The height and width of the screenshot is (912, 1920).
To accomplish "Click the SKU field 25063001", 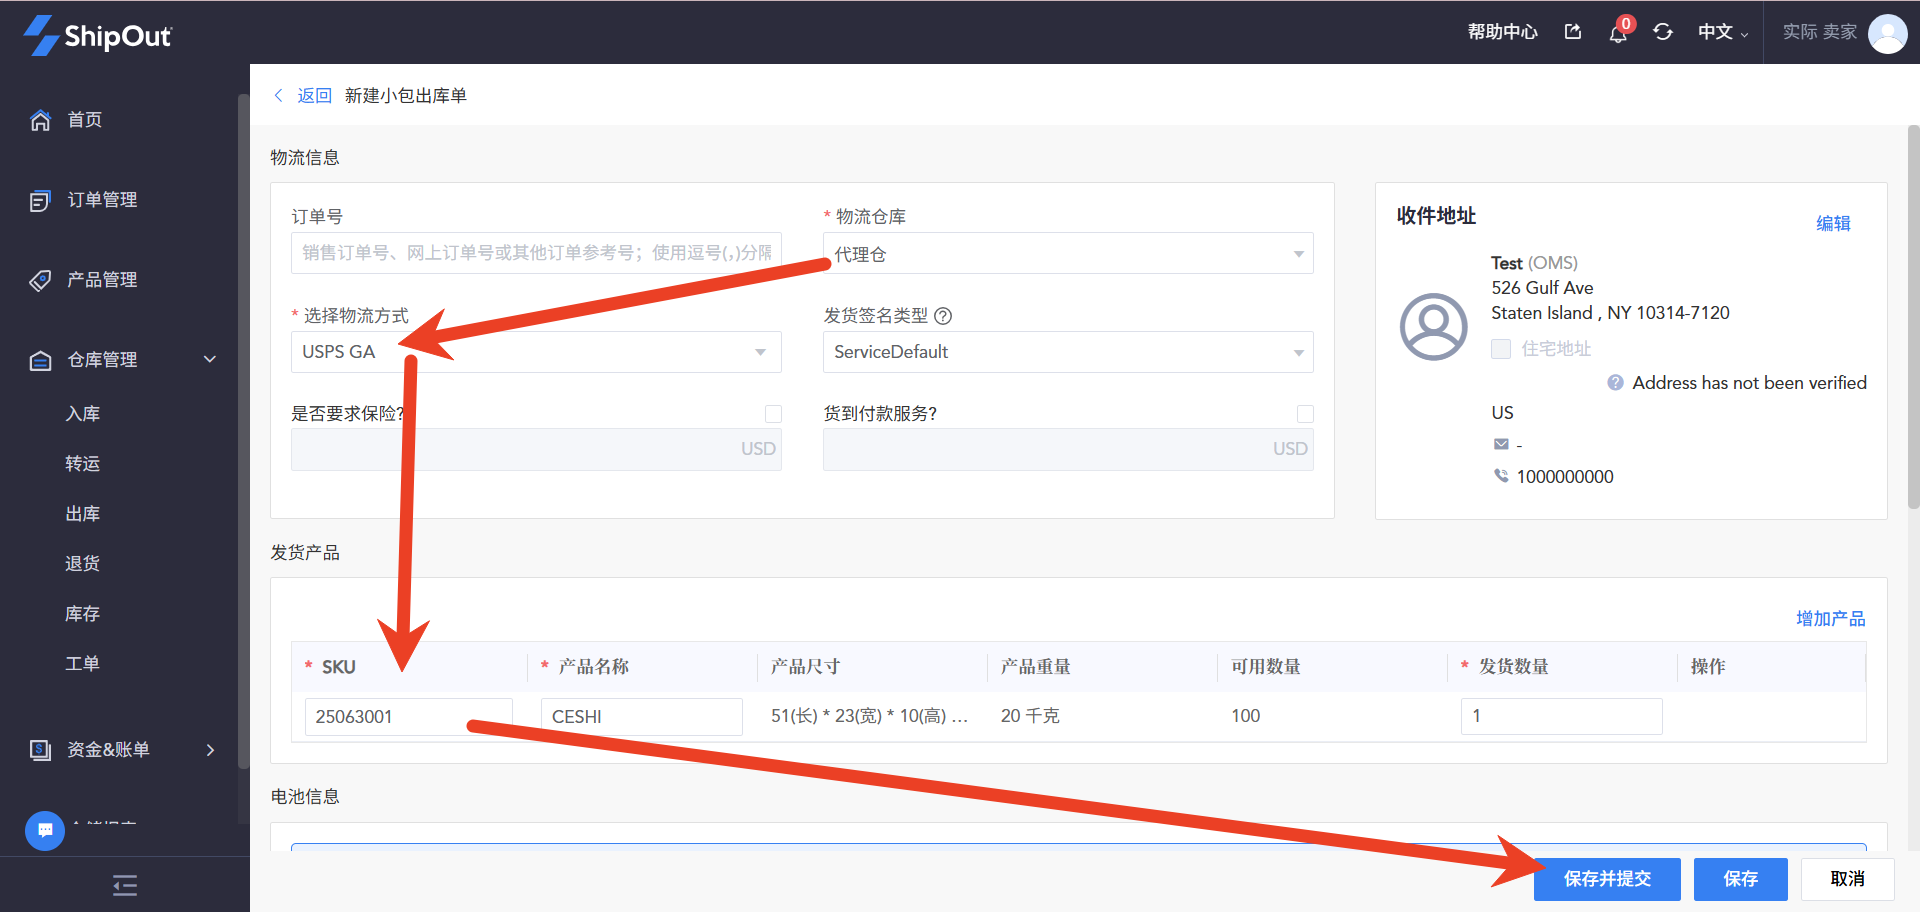I will tap(408, 717).
